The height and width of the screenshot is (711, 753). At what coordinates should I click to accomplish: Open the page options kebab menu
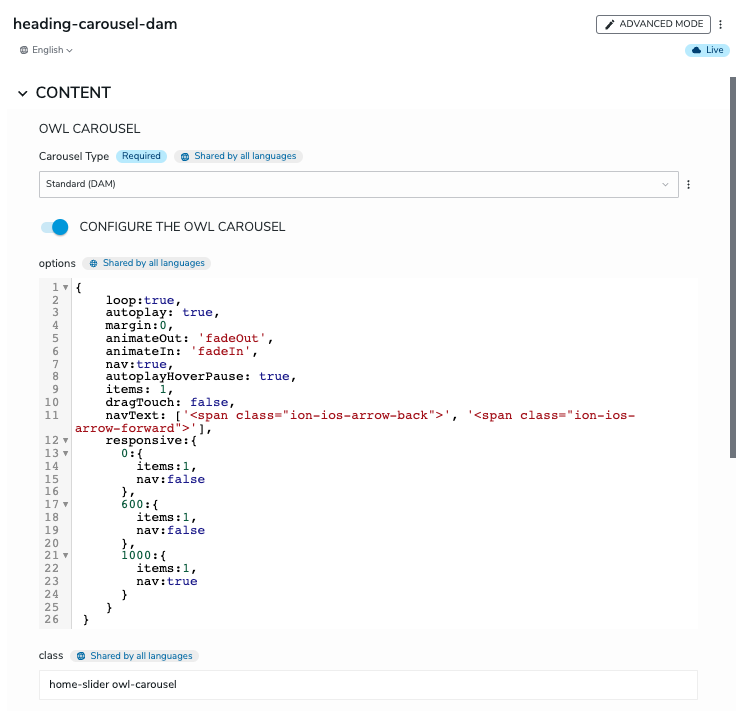[x=721, y=25]
